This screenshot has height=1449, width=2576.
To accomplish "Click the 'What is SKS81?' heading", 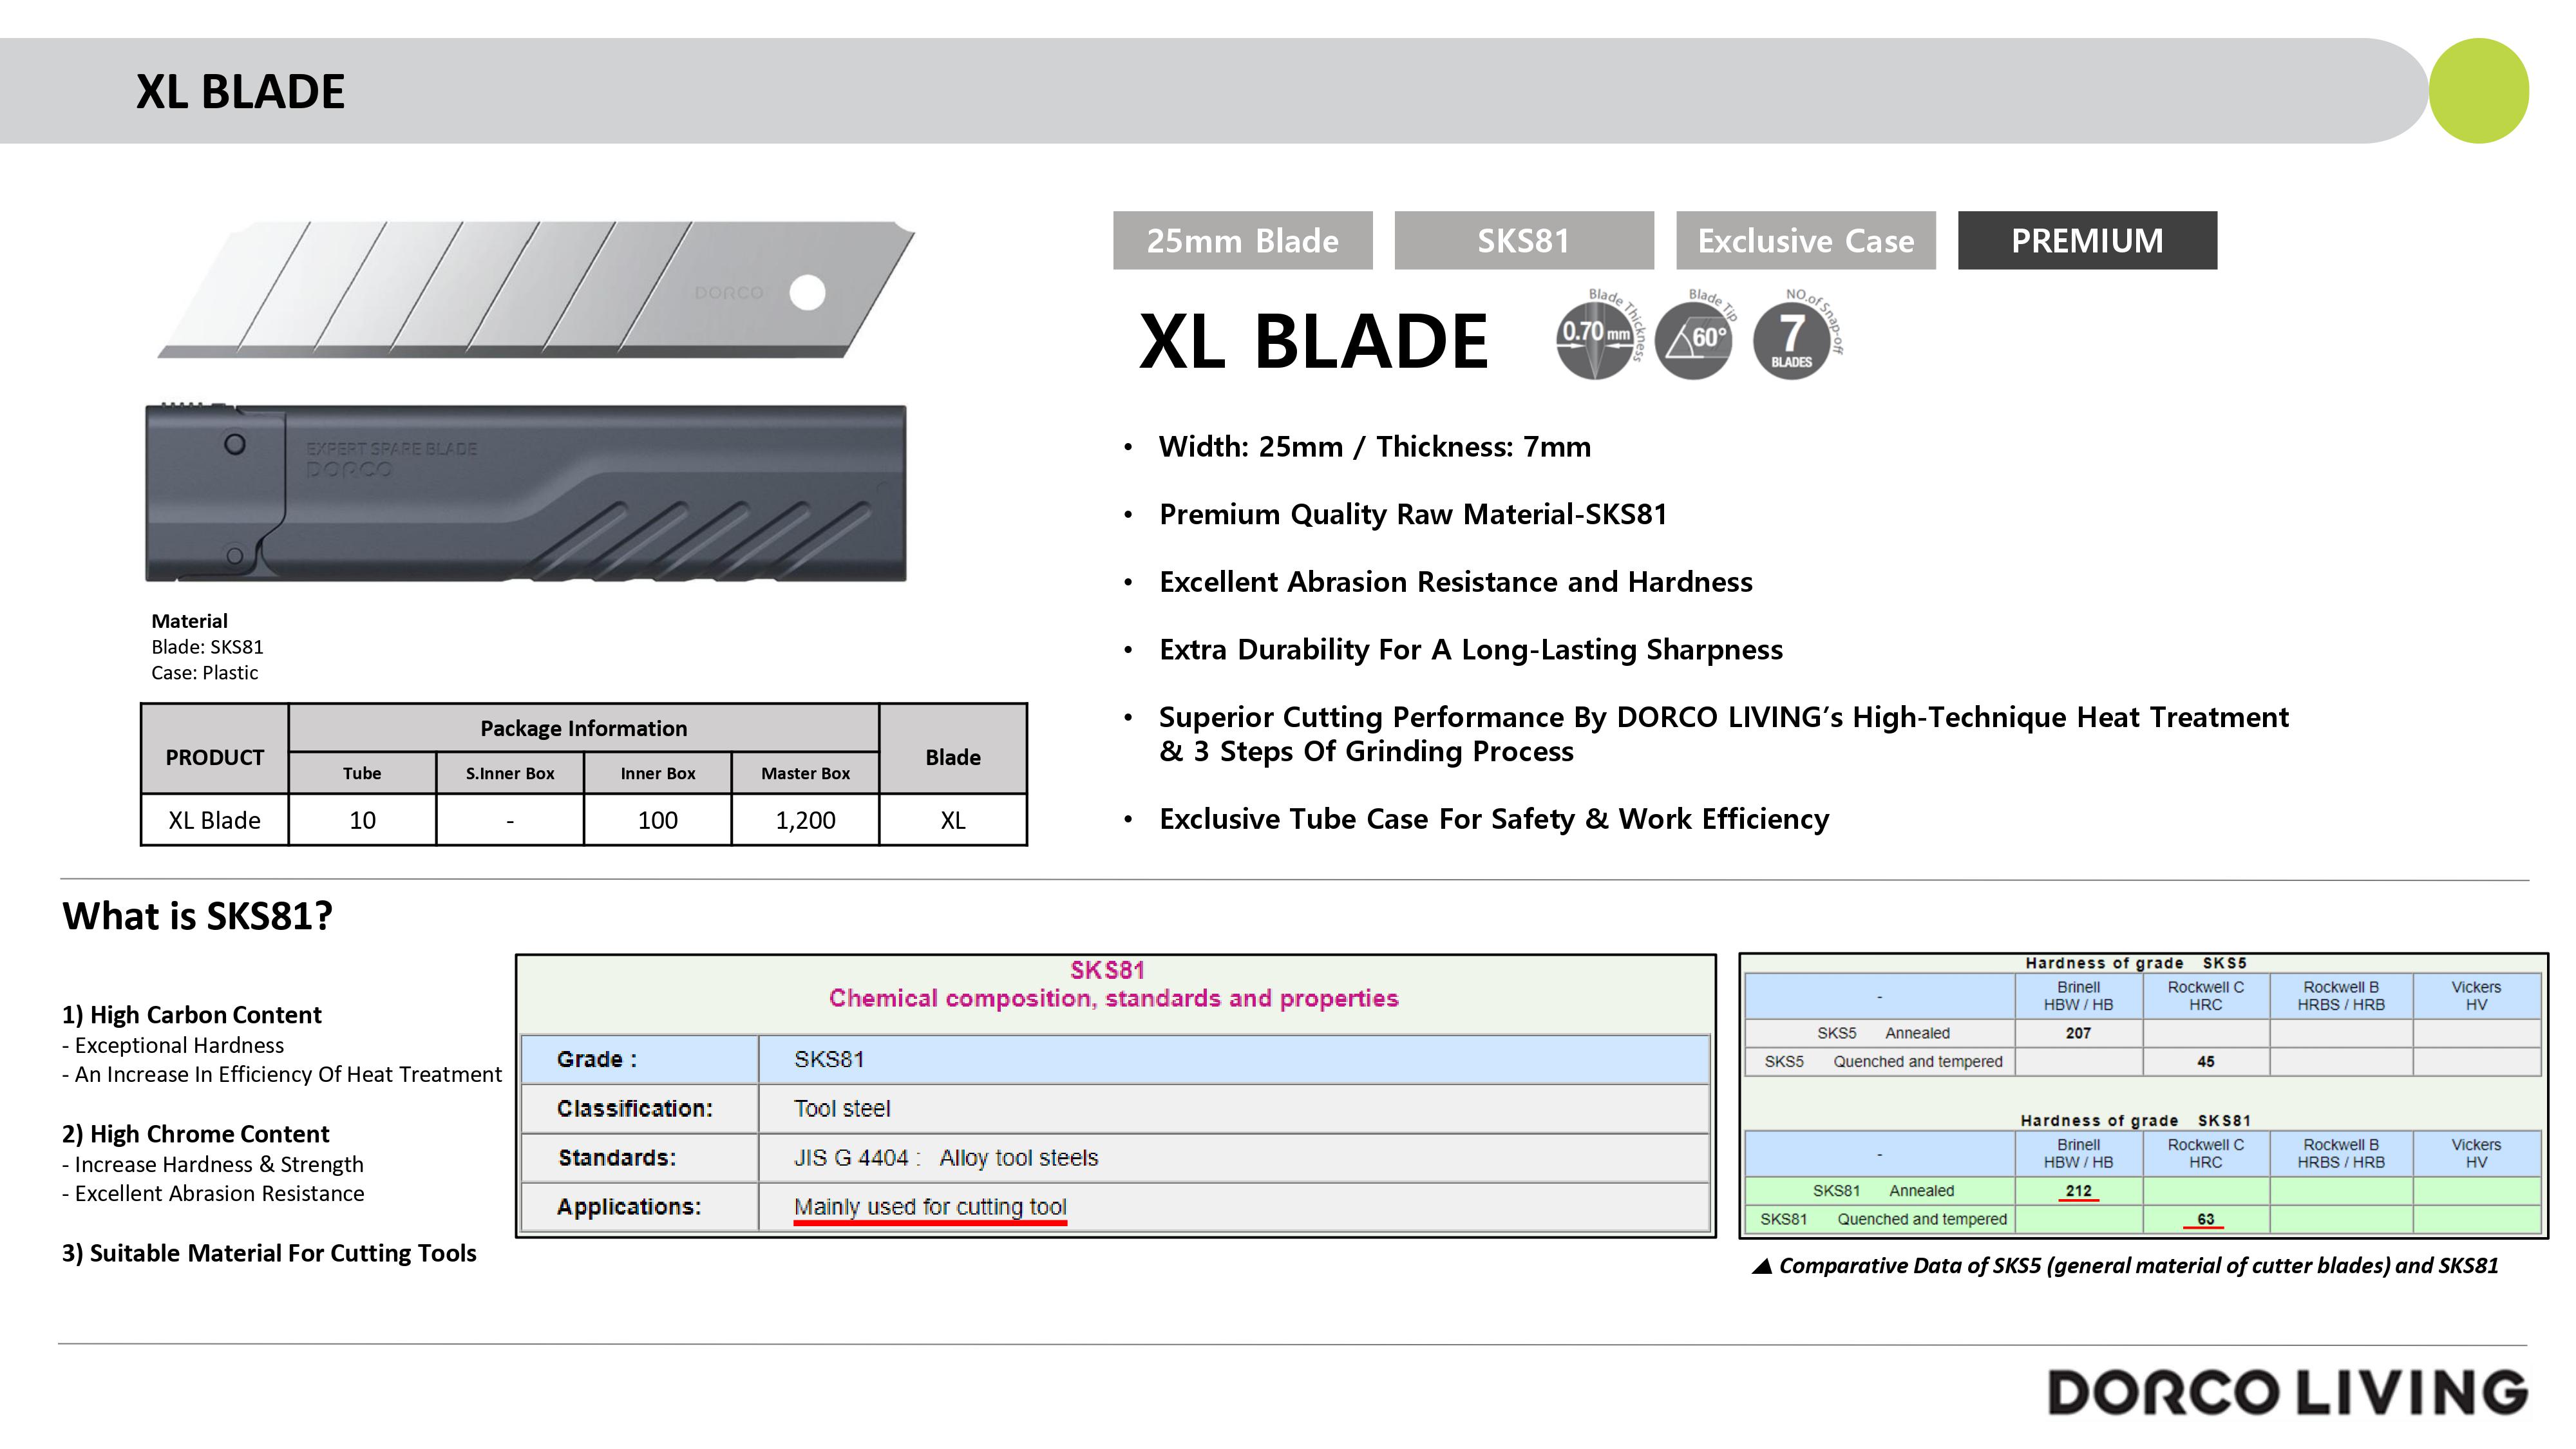I will coord(197,916).
